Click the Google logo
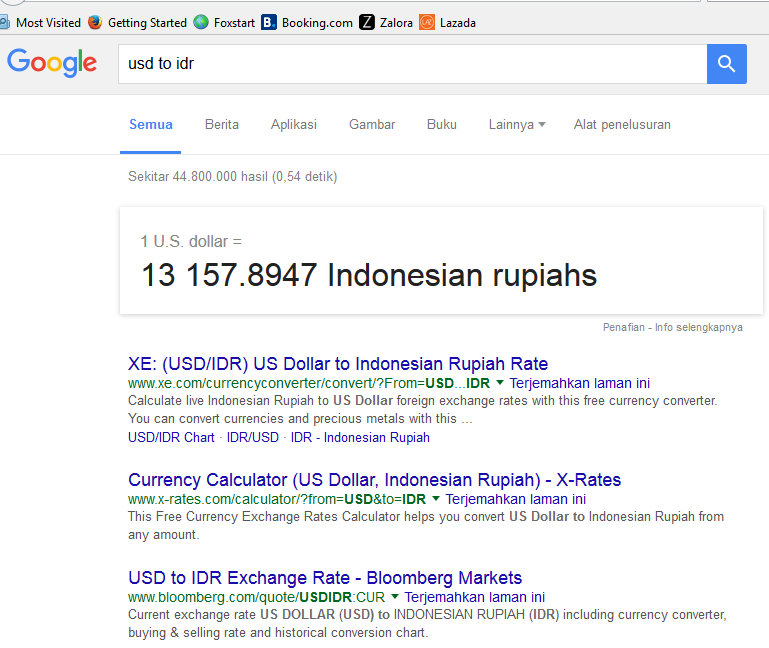Screen dimensions: 769x648 52,63
